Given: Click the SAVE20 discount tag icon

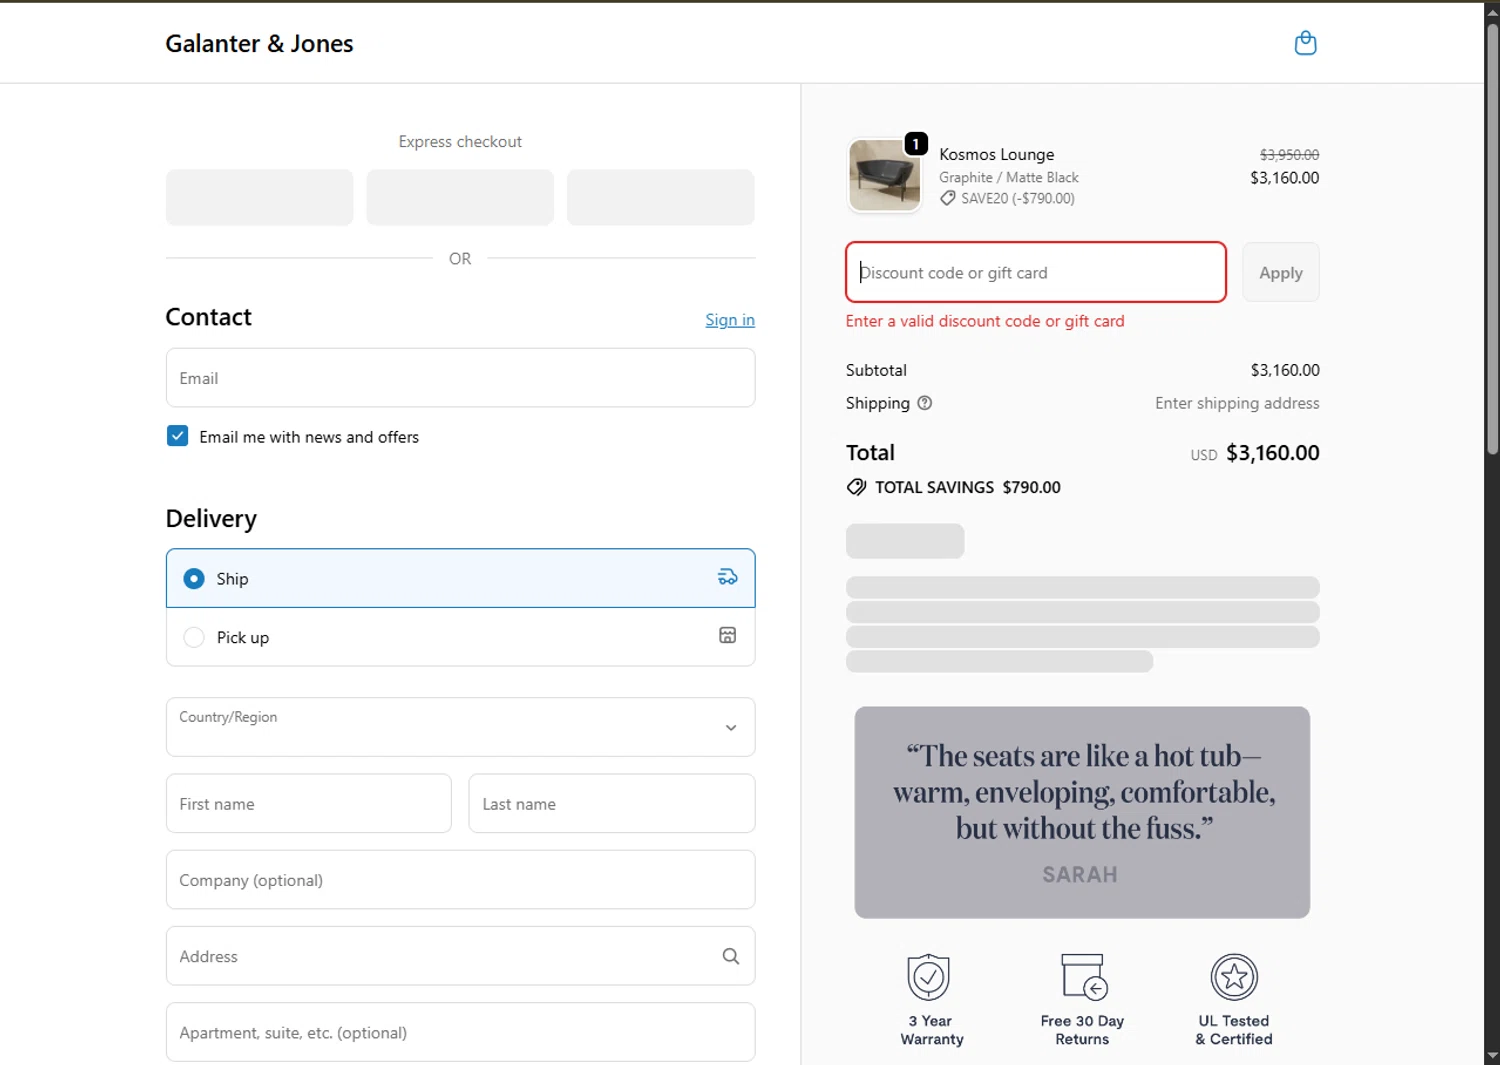Looking at the screenshot, I should 947,198.
